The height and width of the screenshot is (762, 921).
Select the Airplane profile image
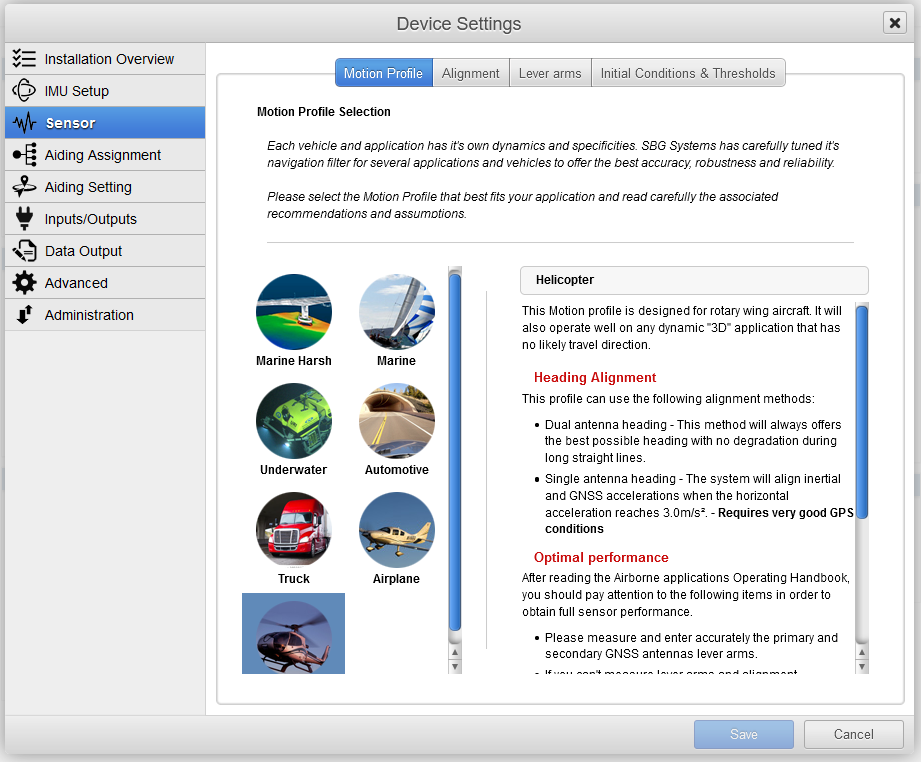tap(396, 529)
